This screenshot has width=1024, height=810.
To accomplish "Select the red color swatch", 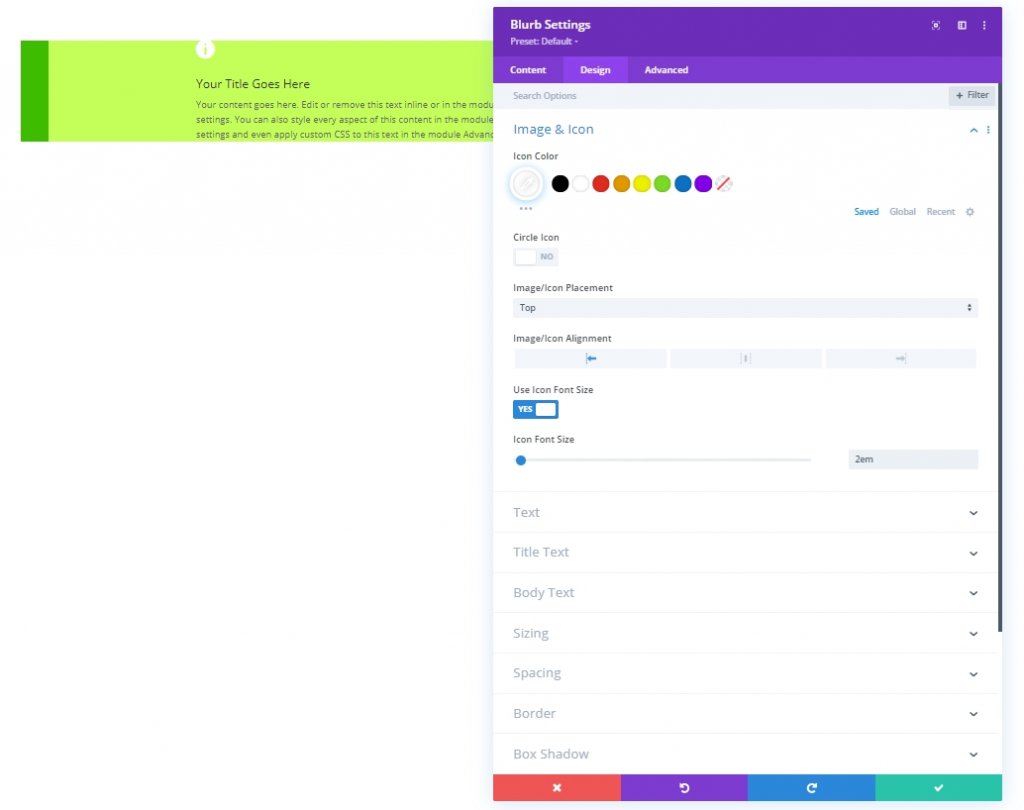I will (x=601, y=184).
